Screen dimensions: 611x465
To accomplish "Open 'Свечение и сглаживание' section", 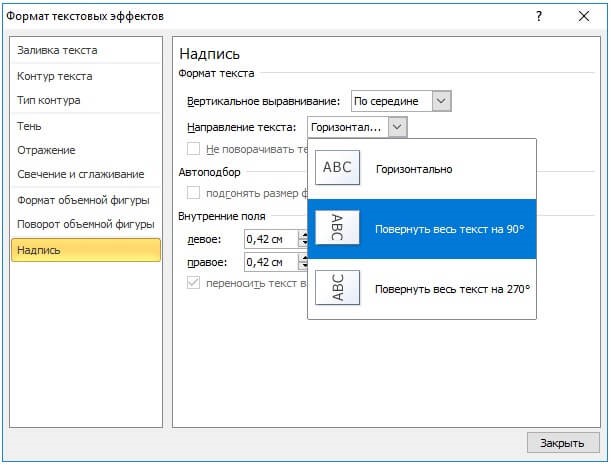I will click(80, 174).
